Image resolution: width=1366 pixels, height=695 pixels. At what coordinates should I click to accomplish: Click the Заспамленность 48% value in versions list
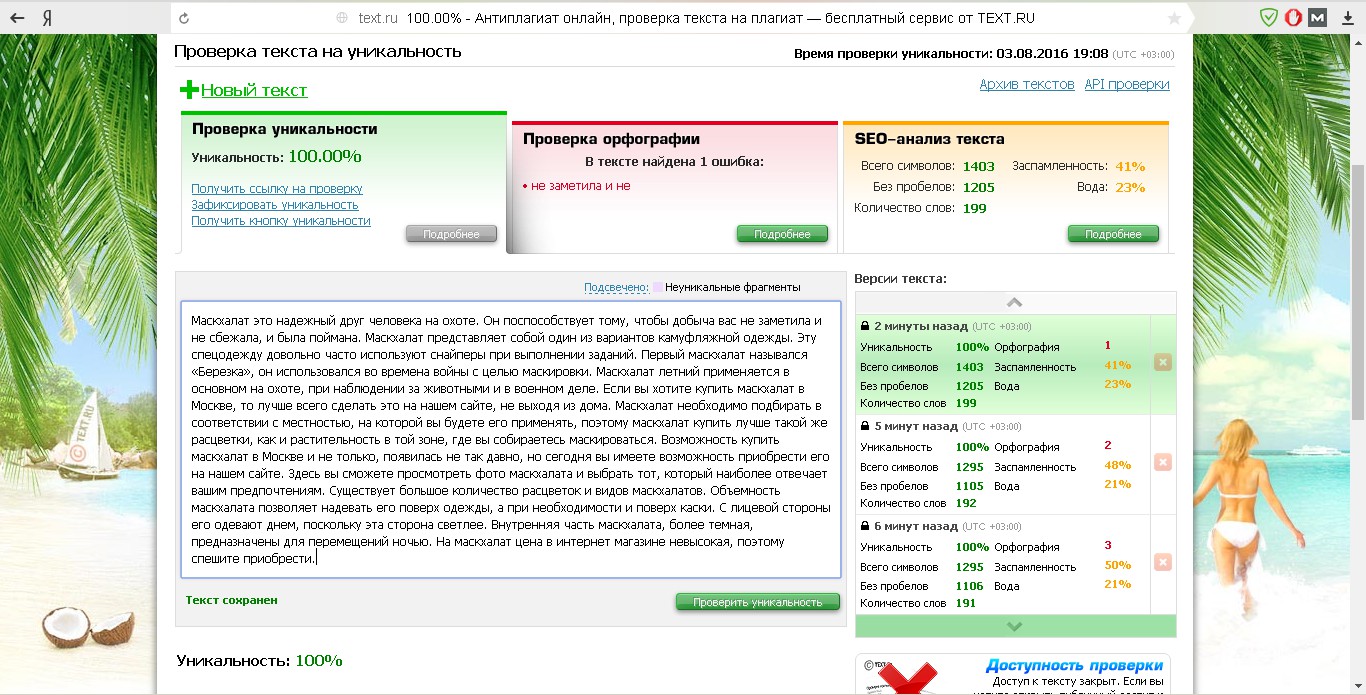[1118, 466]
